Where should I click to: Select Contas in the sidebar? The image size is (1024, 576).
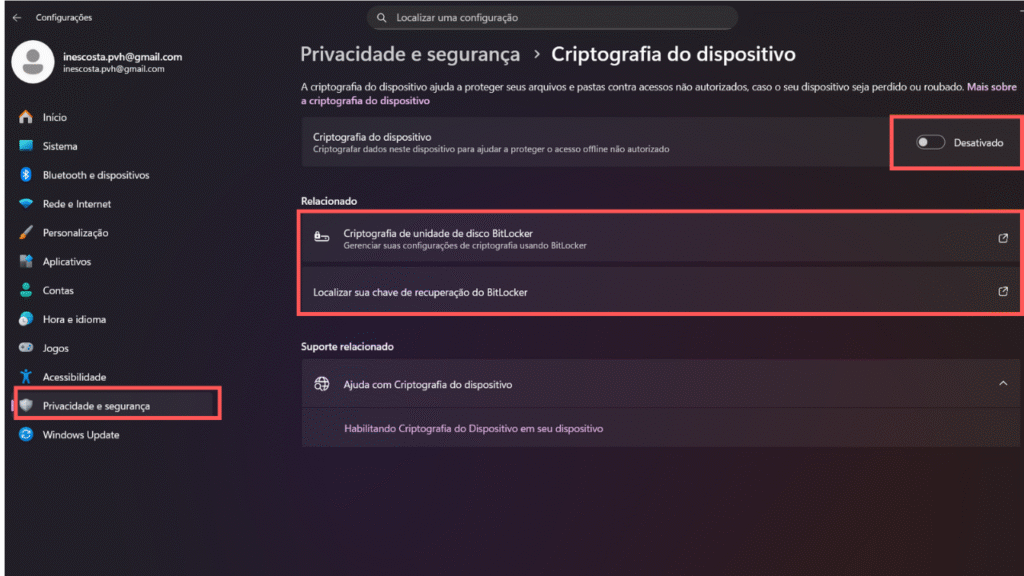pyautogui.click(x=58, y=291)
